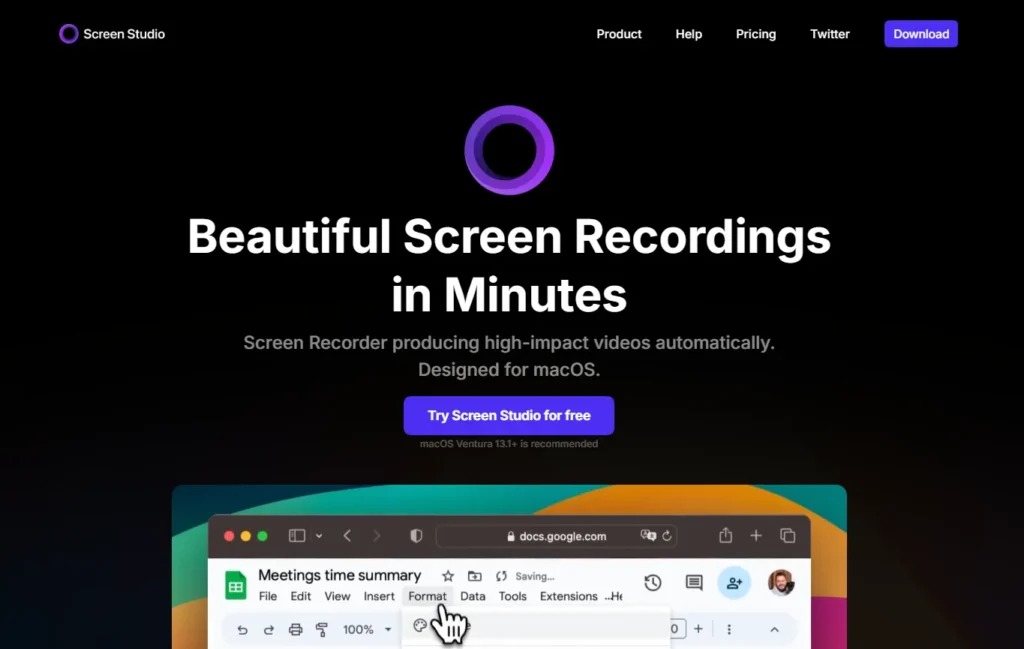1024x649 pixels.
Task: Star the Meetings time summary document
Action: [x=447, y=576]
